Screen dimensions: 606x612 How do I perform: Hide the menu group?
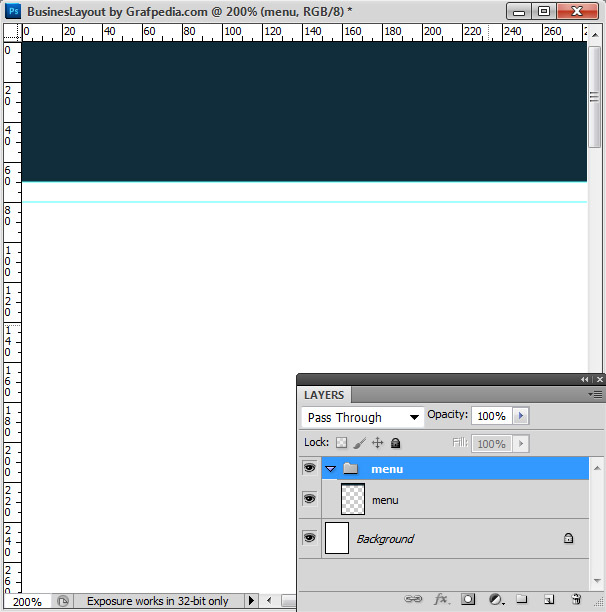click(310, 468)
